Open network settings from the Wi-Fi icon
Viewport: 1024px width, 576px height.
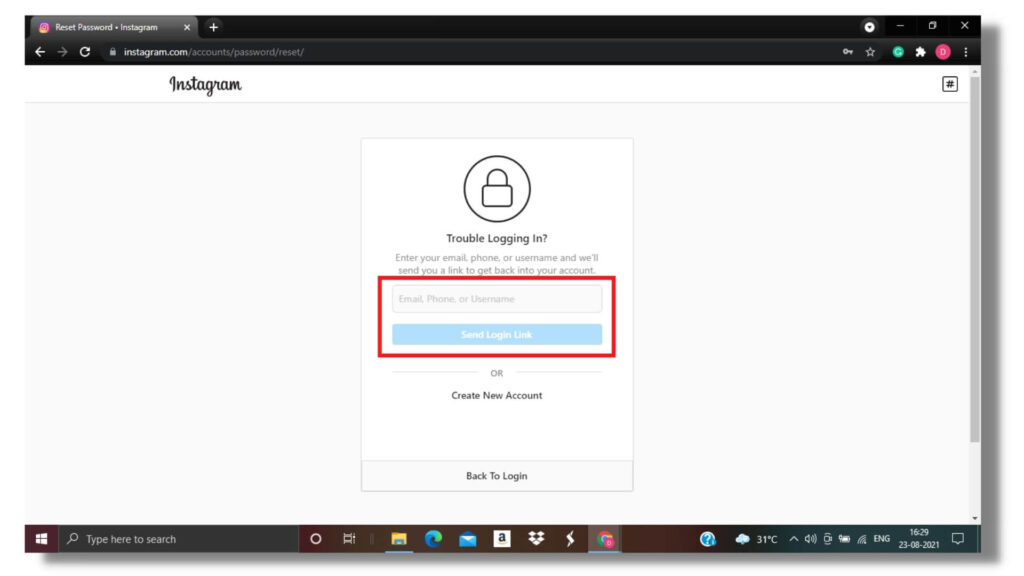(862, 539)
